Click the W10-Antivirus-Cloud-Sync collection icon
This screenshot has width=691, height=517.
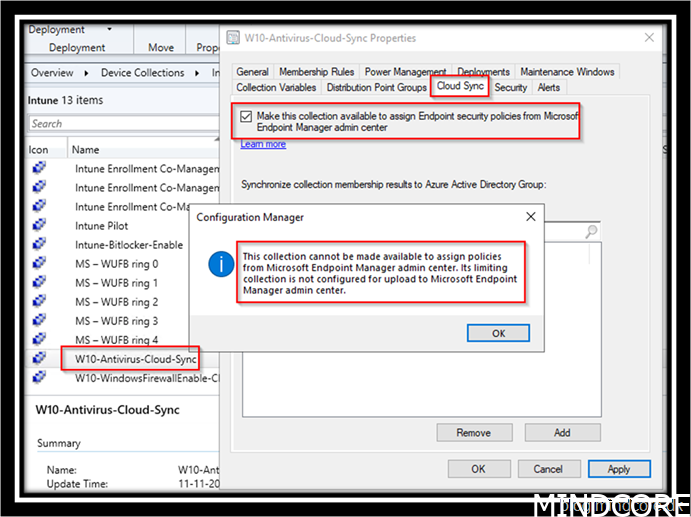39,358
